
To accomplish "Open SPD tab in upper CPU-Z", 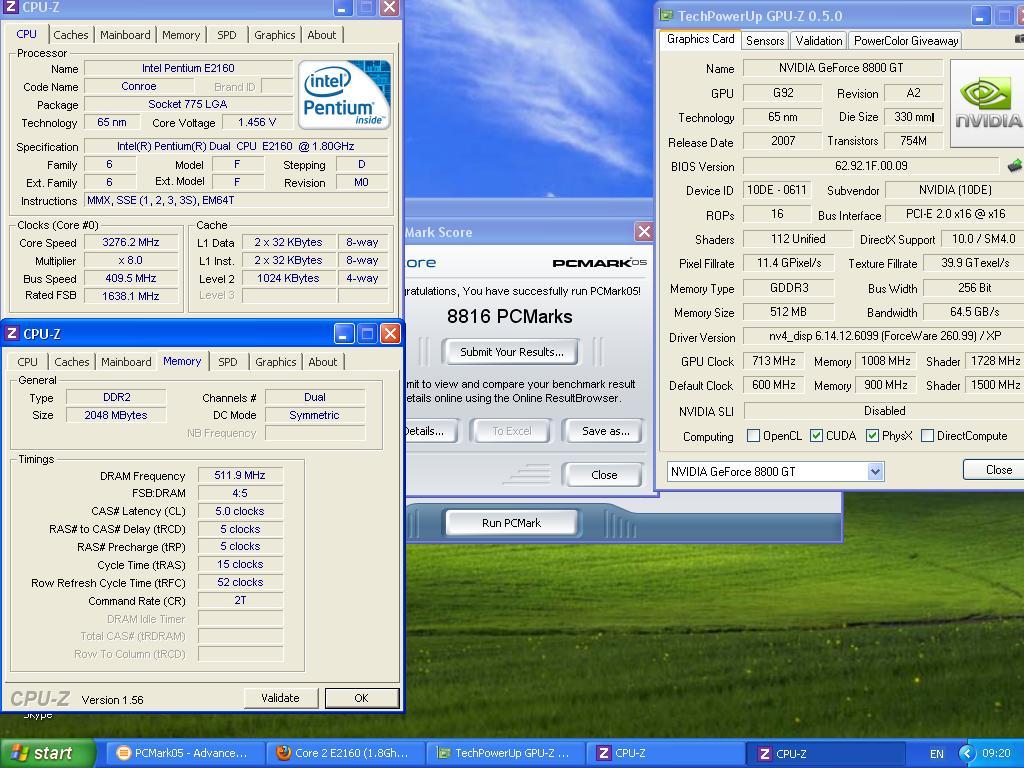I will coord(227,35).
